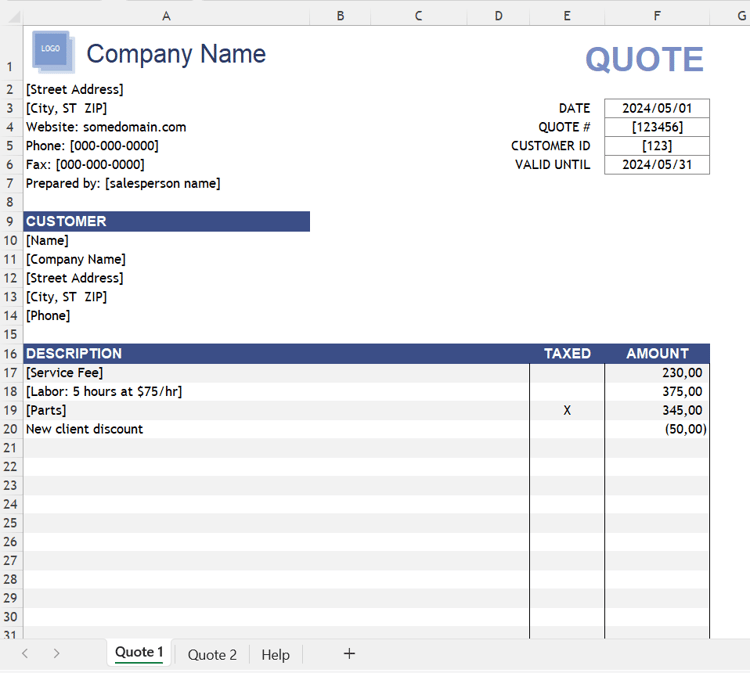Click customer [Street Address] in row 12
This screenshot has width=750, height=673.
(x=75, y=278)
